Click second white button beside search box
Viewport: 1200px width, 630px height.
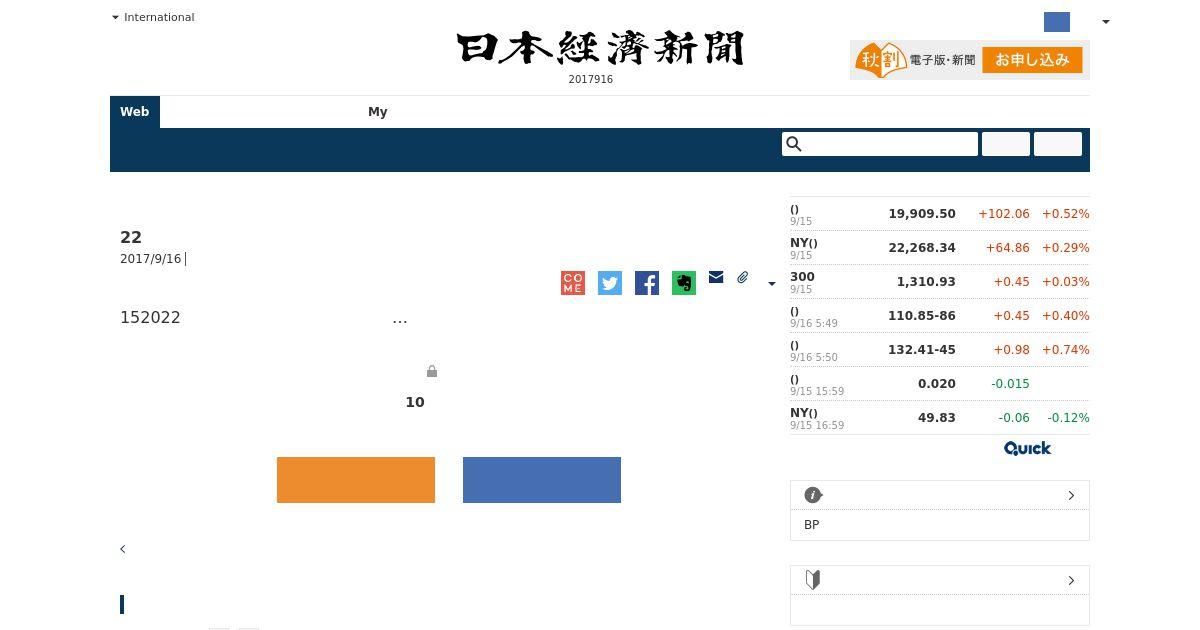(x=1058, y=144)
